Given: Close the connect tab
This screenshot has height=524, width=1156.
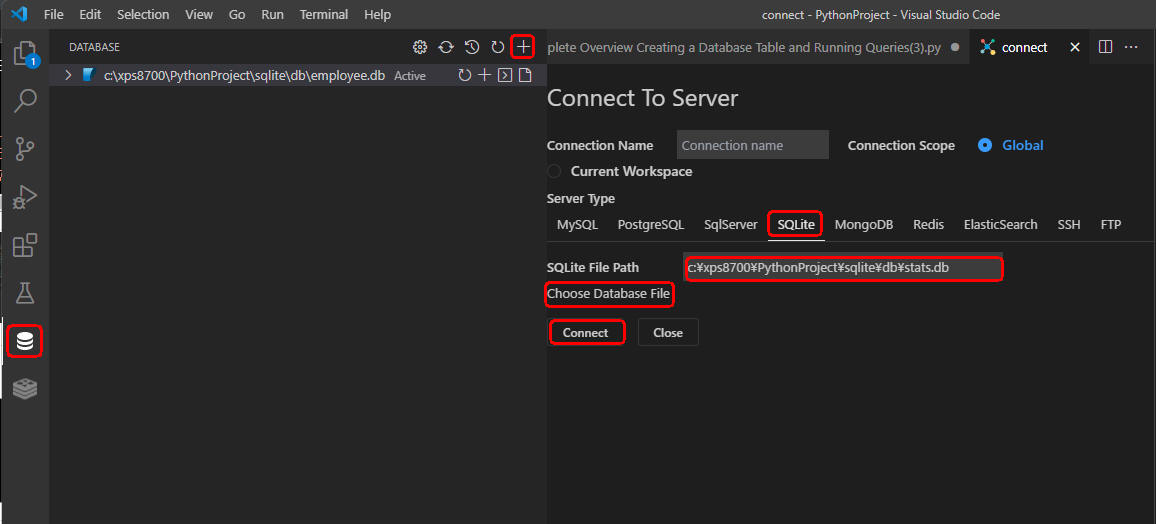Looking at the screenshot, I should click(1074, 47).
